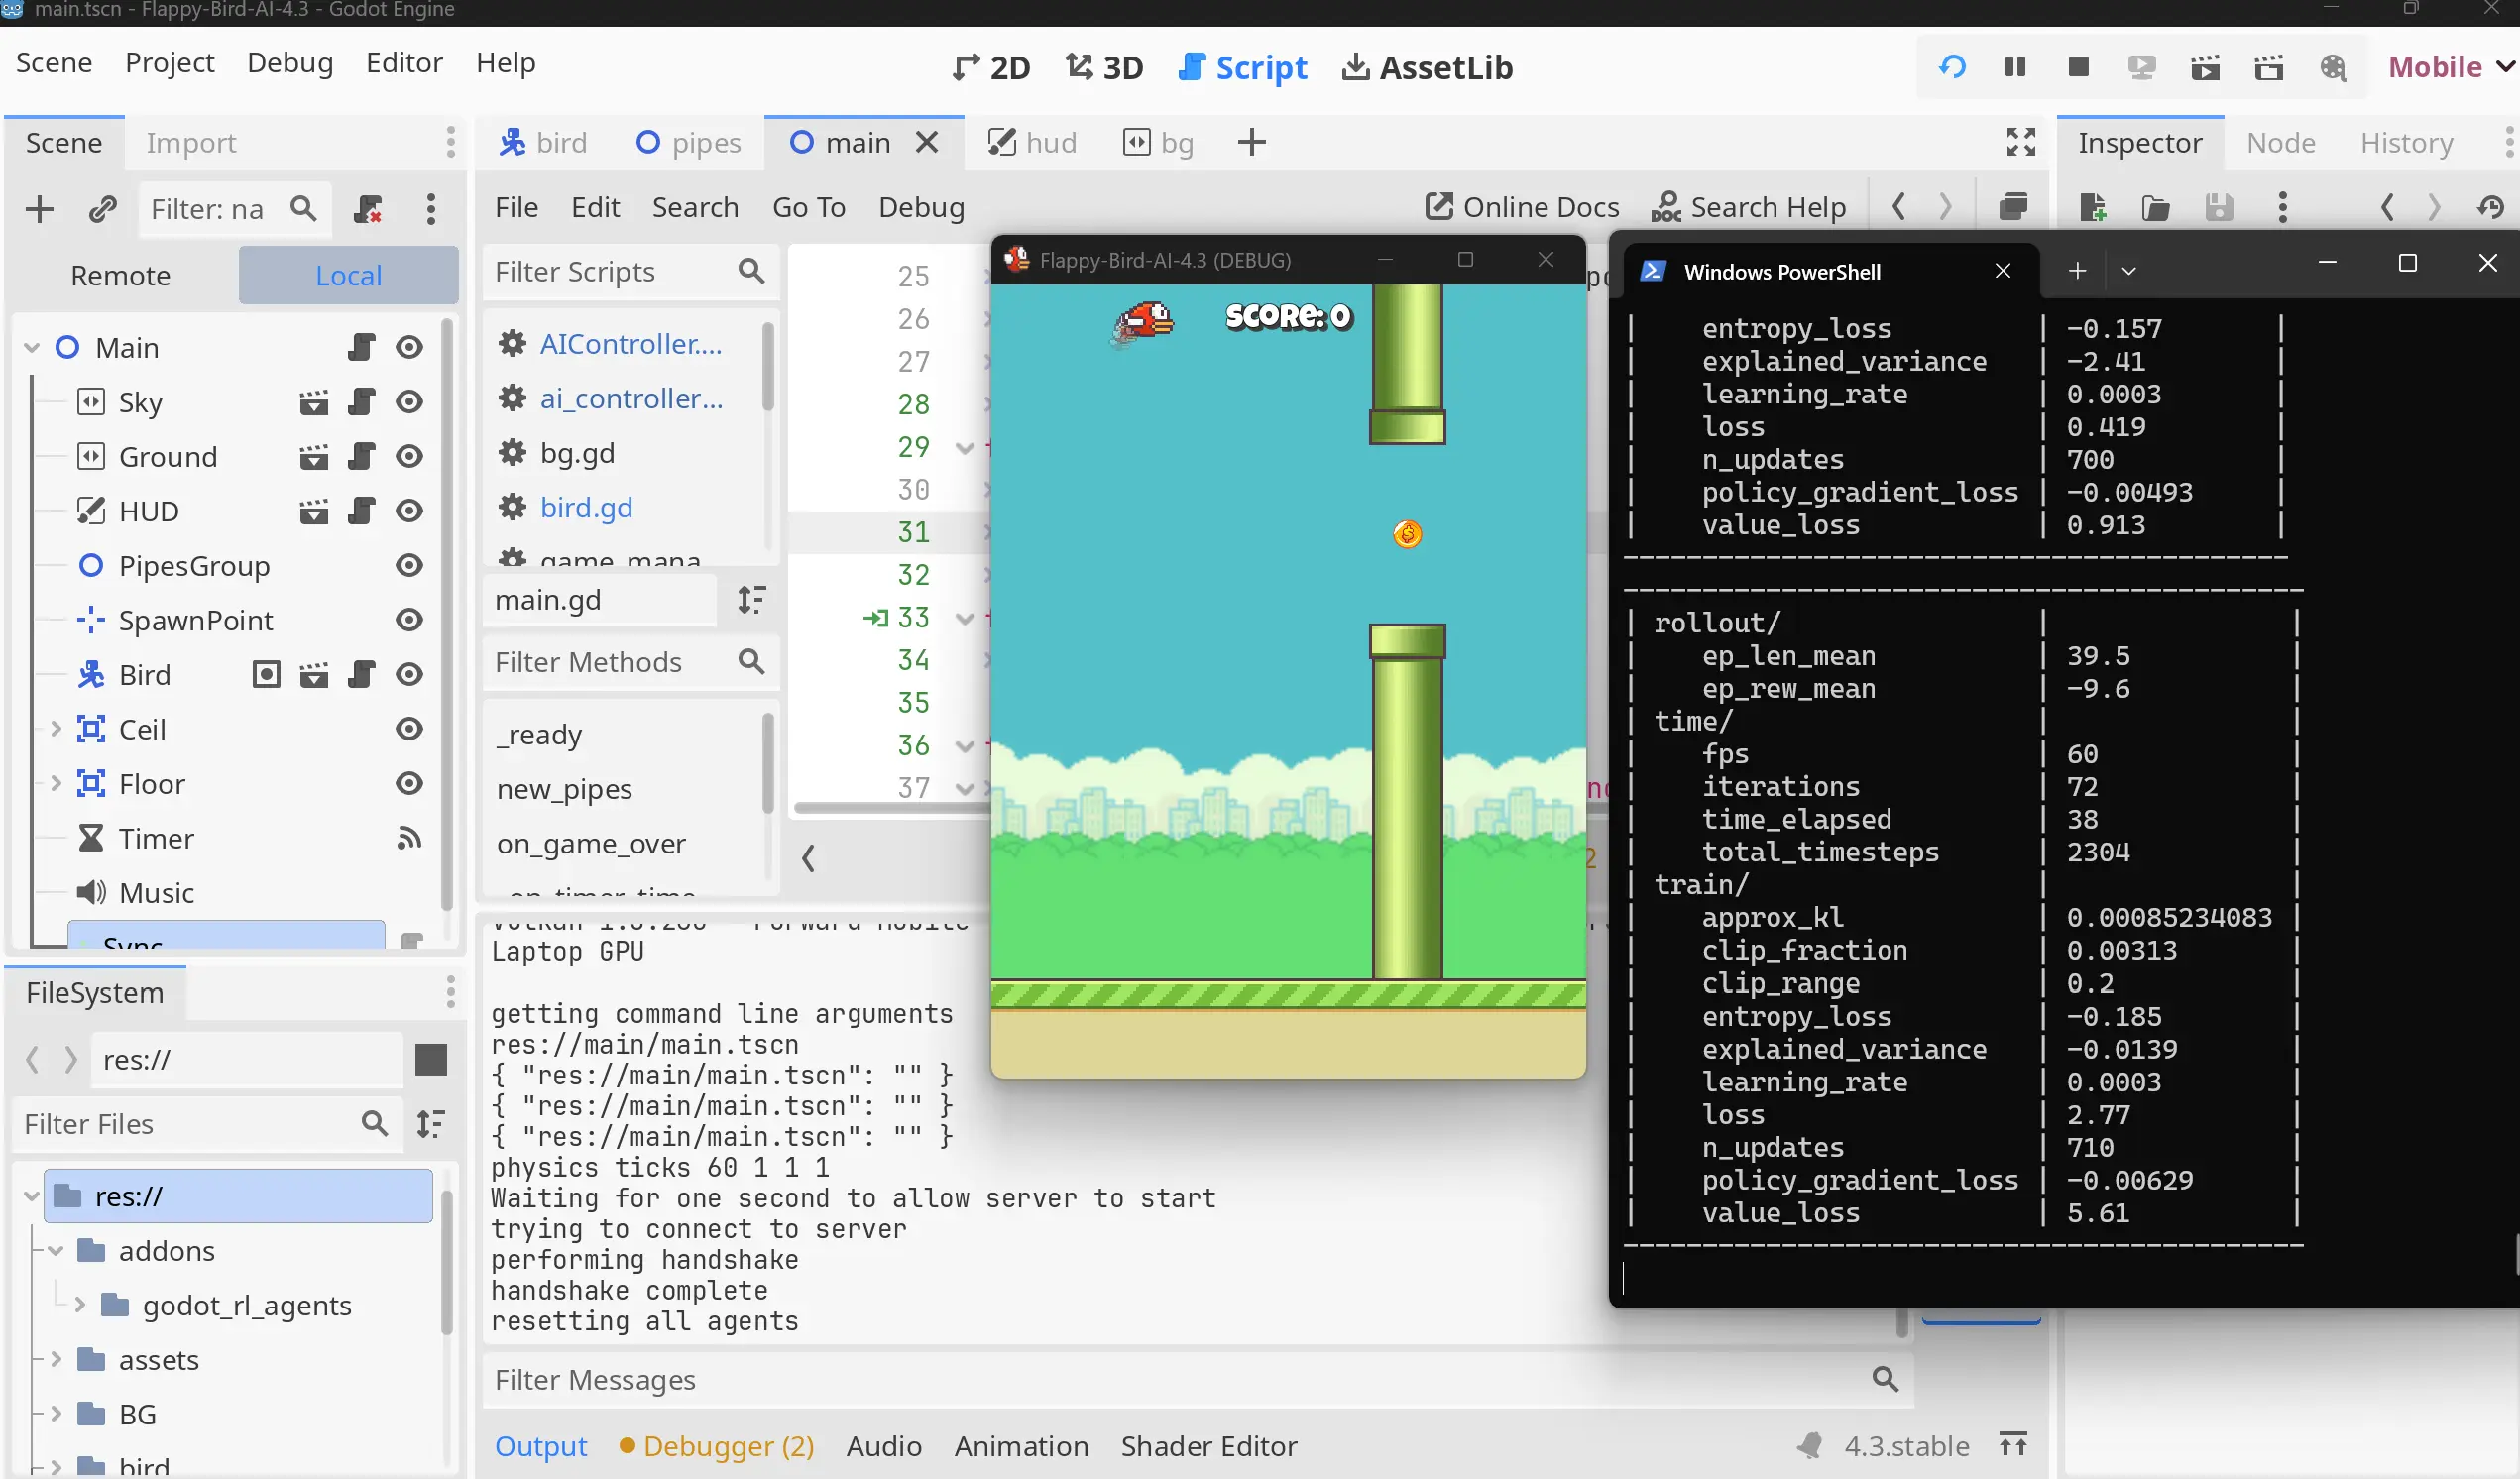This screenshot has width=2520, height=1479.
Task: Toggle FileSystem split mode button
Action: click(x=431, y=1060)
